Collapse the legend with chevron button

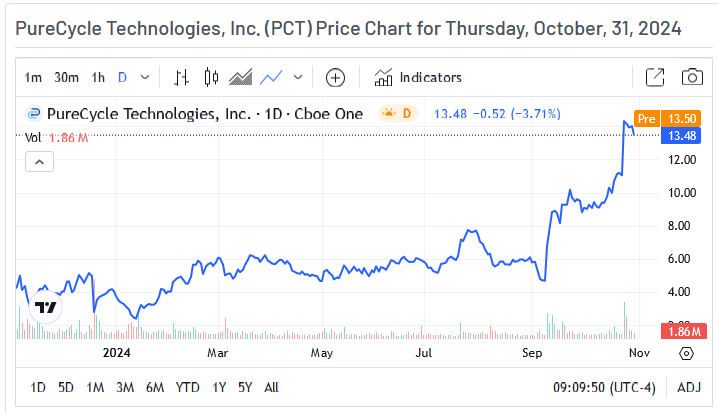[x=39, y=161]
